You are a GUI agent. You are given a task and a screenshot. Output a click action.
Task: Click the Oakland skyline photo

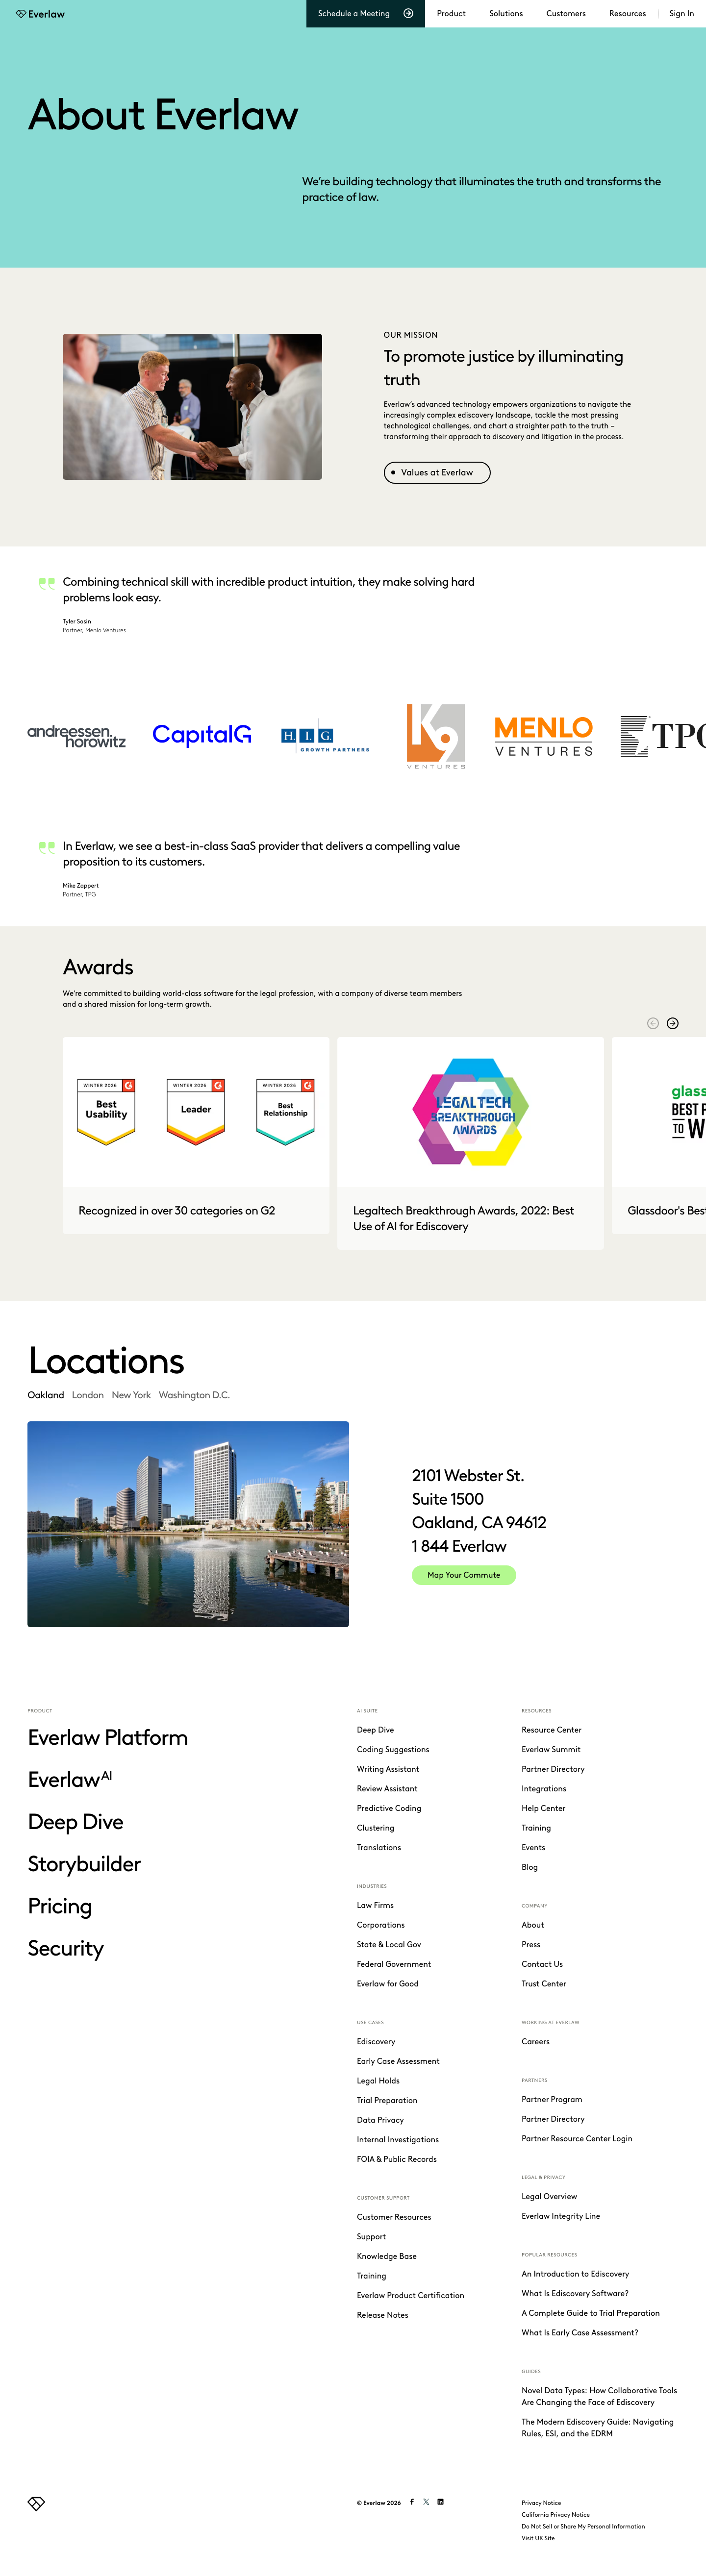pos(188,1524)
